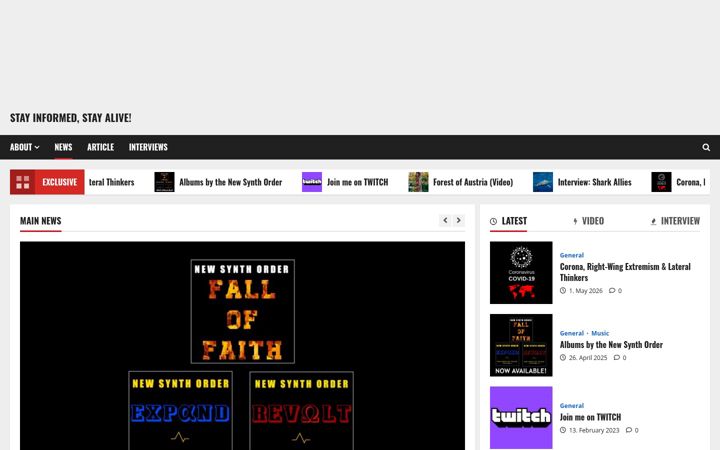The width and height of the screenshot is (720, 450).
Task: Go to next Main News slide
Action: pos(458,221)
